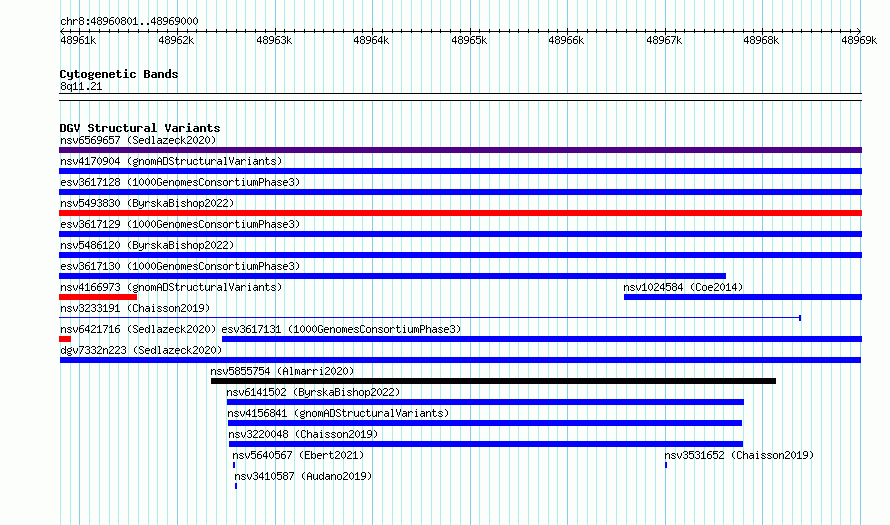Click the nsv4170904 gnomAD variant label
The image size is (890, 525).
tap(171, 161)
